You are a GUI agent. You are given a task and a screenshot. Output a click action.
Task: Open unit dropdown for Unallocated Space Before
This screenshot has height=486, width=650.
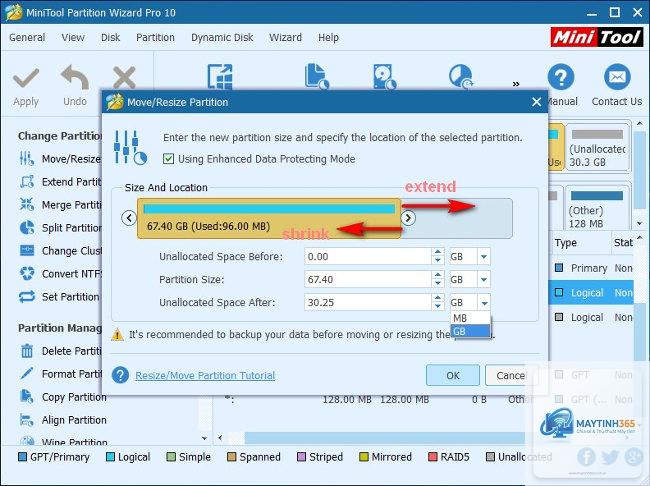coord(483,257)
